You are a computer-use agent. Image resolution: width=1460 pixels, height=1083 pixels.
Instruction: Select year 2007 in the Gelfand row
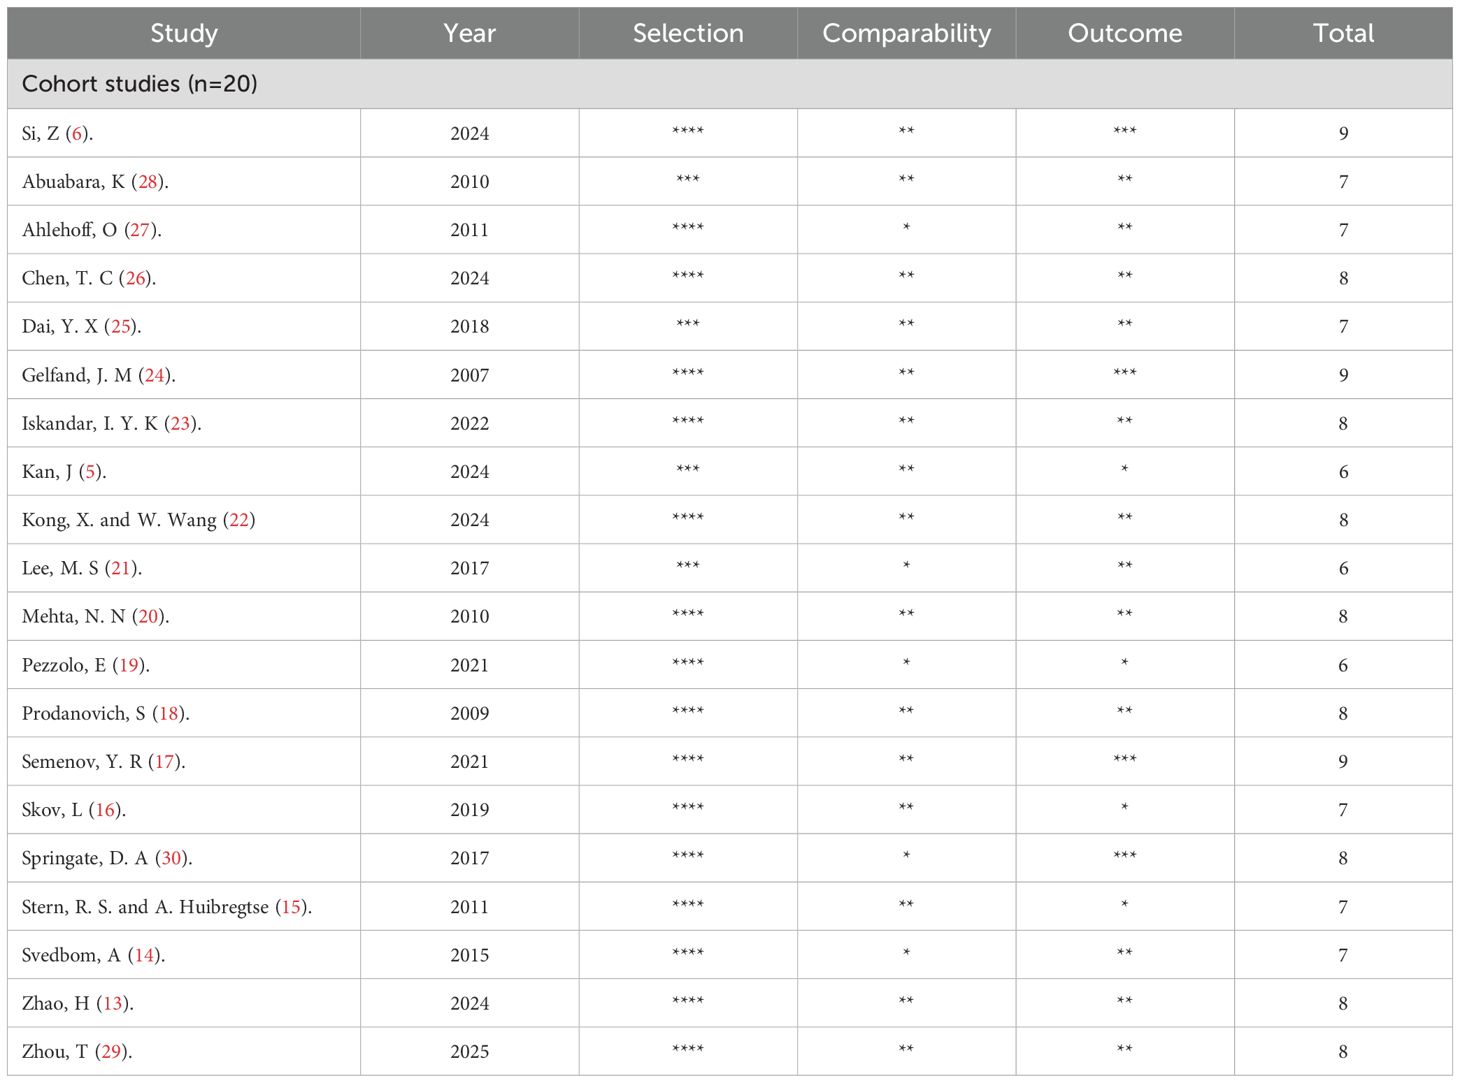[x=470, y=375]
